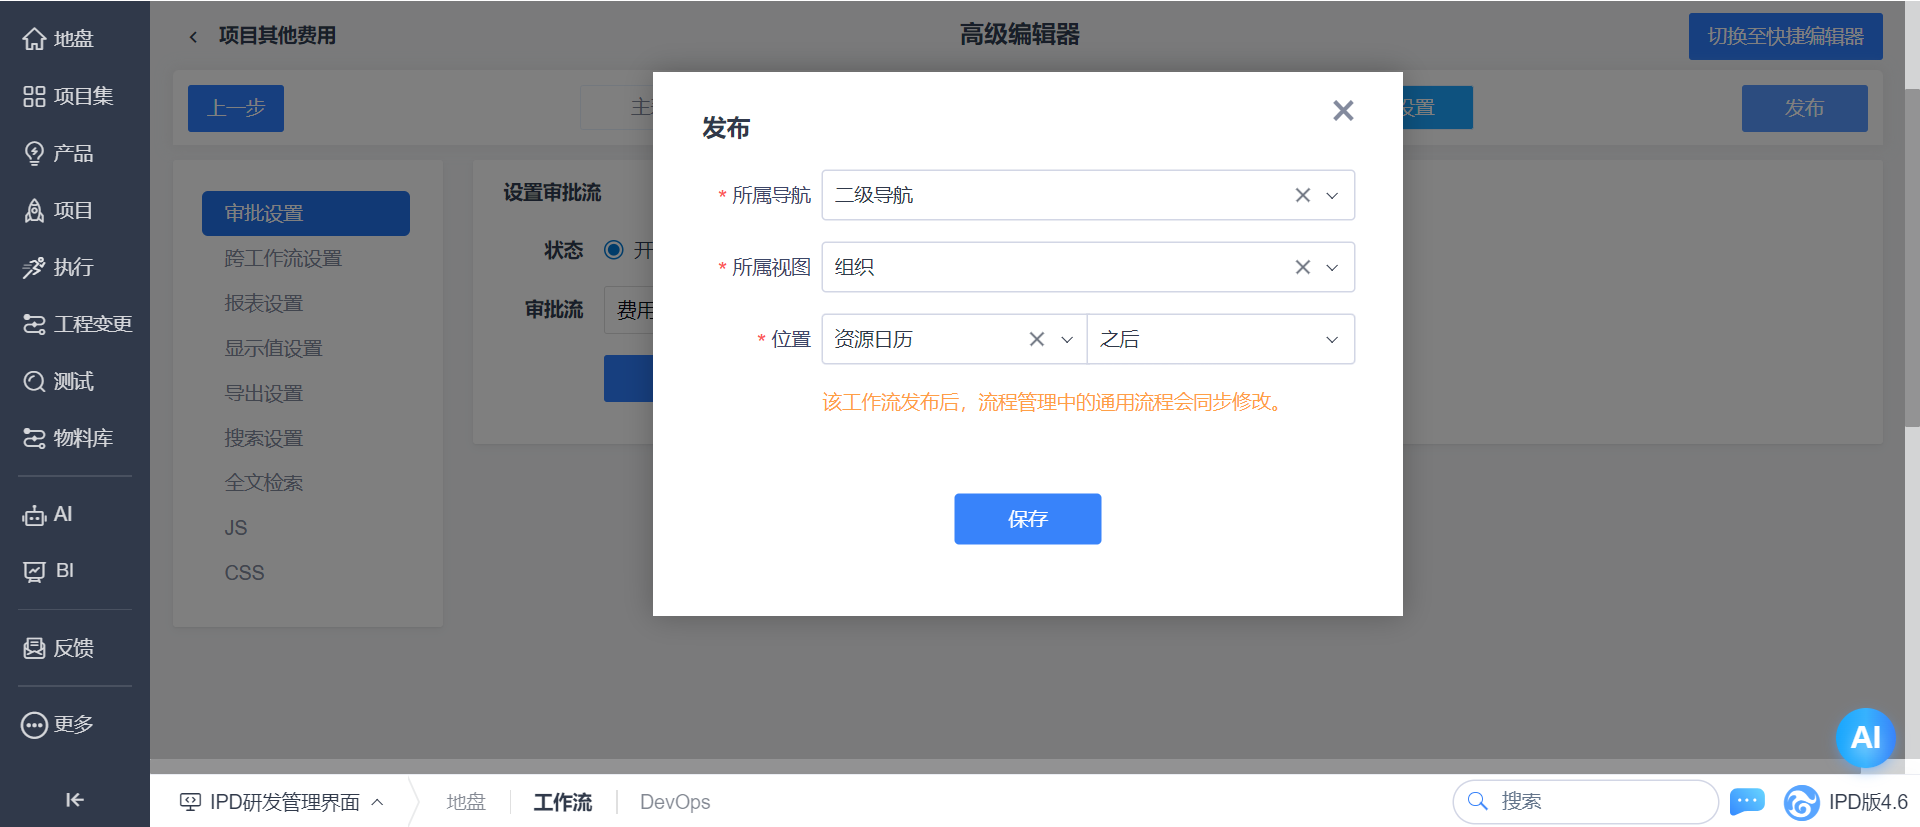
Task: Clear the 所属导航 selection
Action: 1302,195
